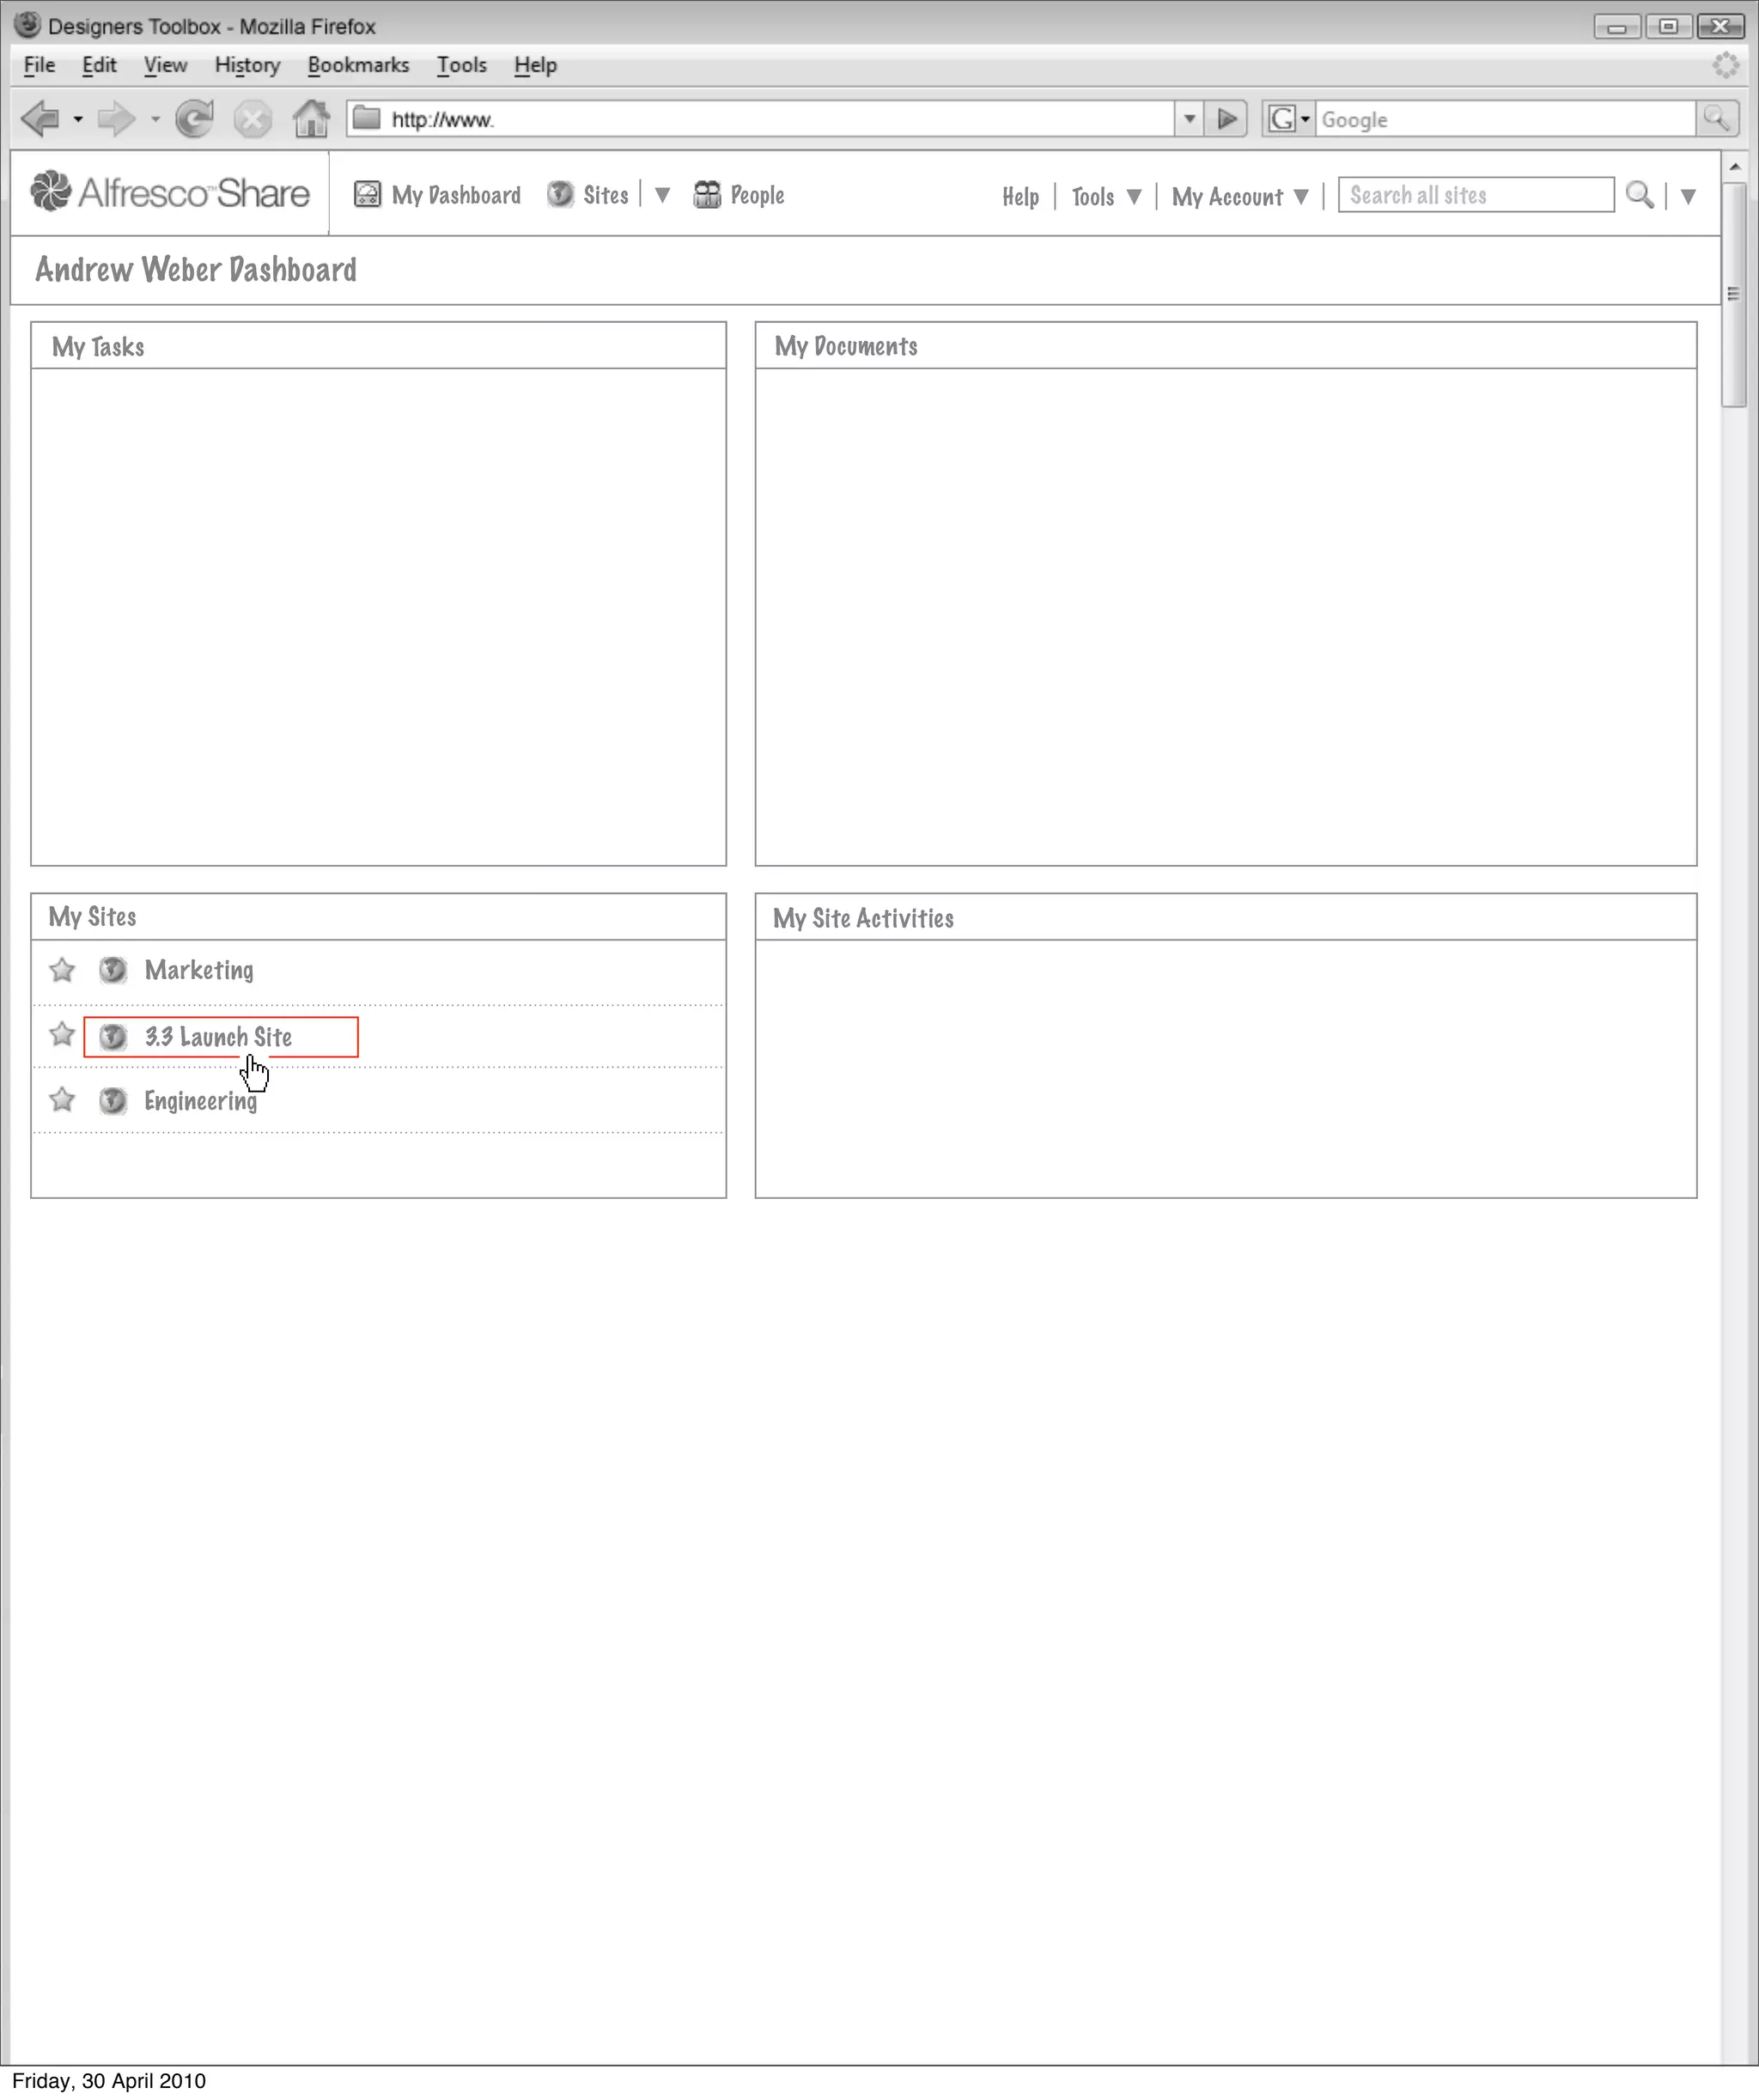Viewport: 1759px width, 2100px height.
Task: Open My Dashboard icon in header
Action: pyautogui.click(x=367, y=194)
